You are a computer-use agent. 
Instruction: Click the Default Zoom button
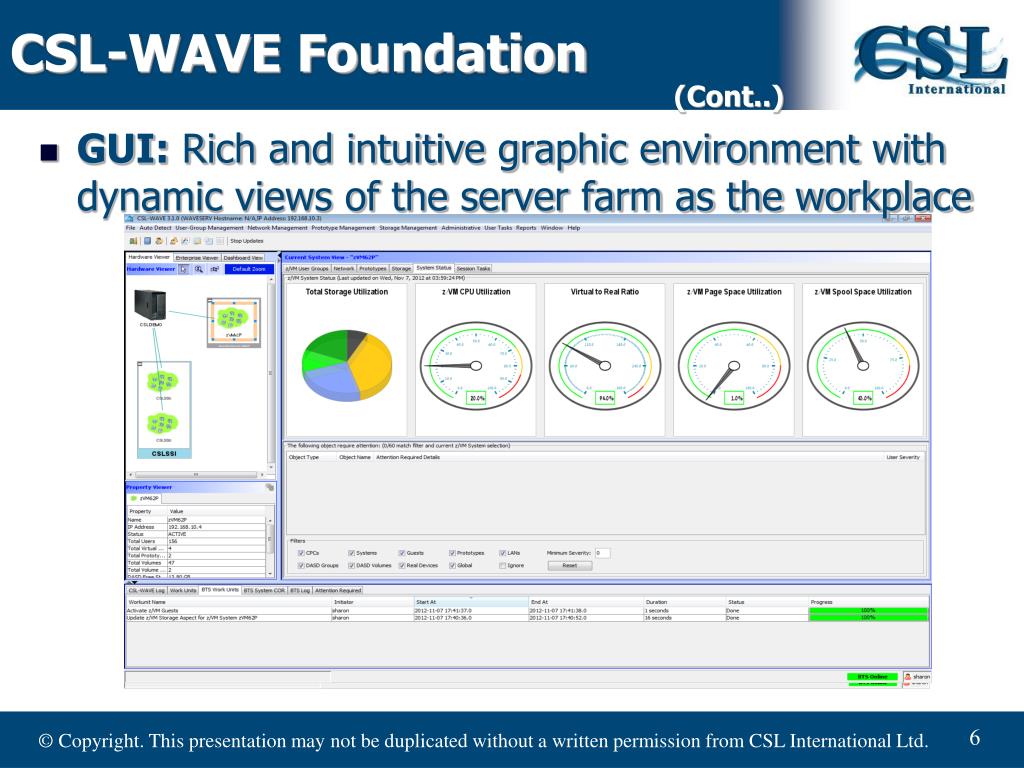[x=249, y=269]
